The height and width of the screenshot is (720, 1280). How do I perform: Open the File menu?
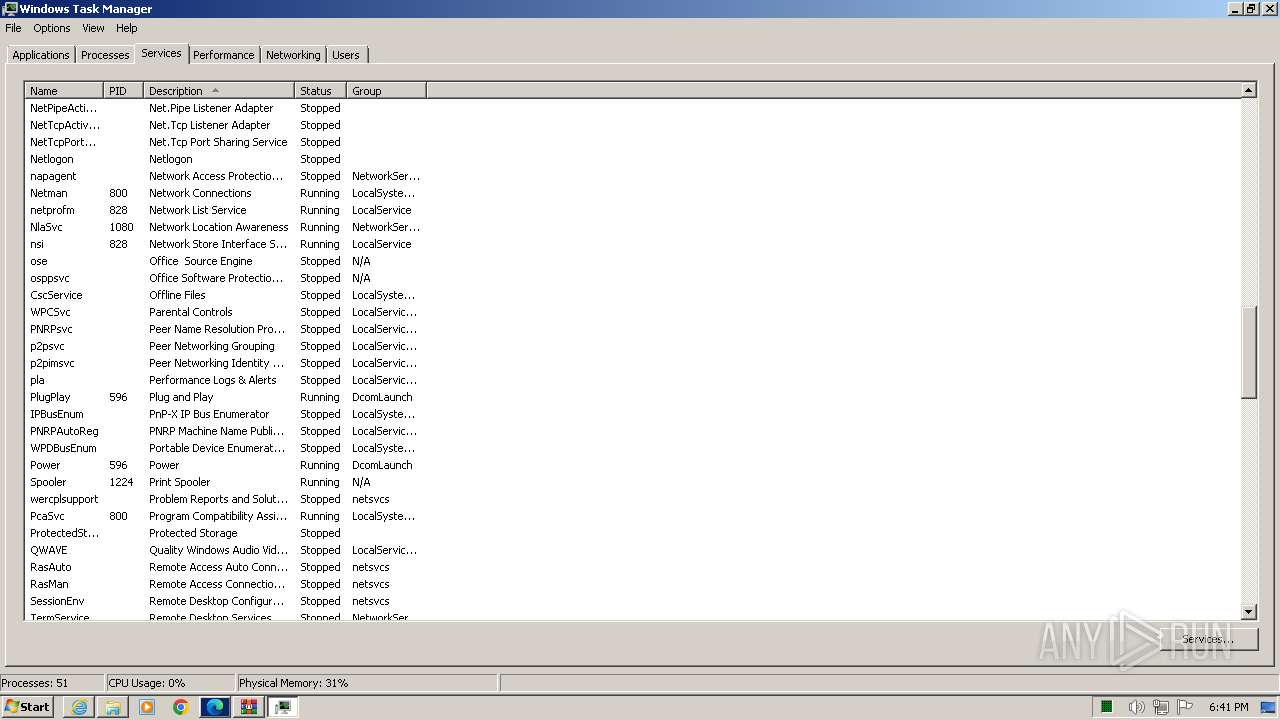tap(13, 28)
